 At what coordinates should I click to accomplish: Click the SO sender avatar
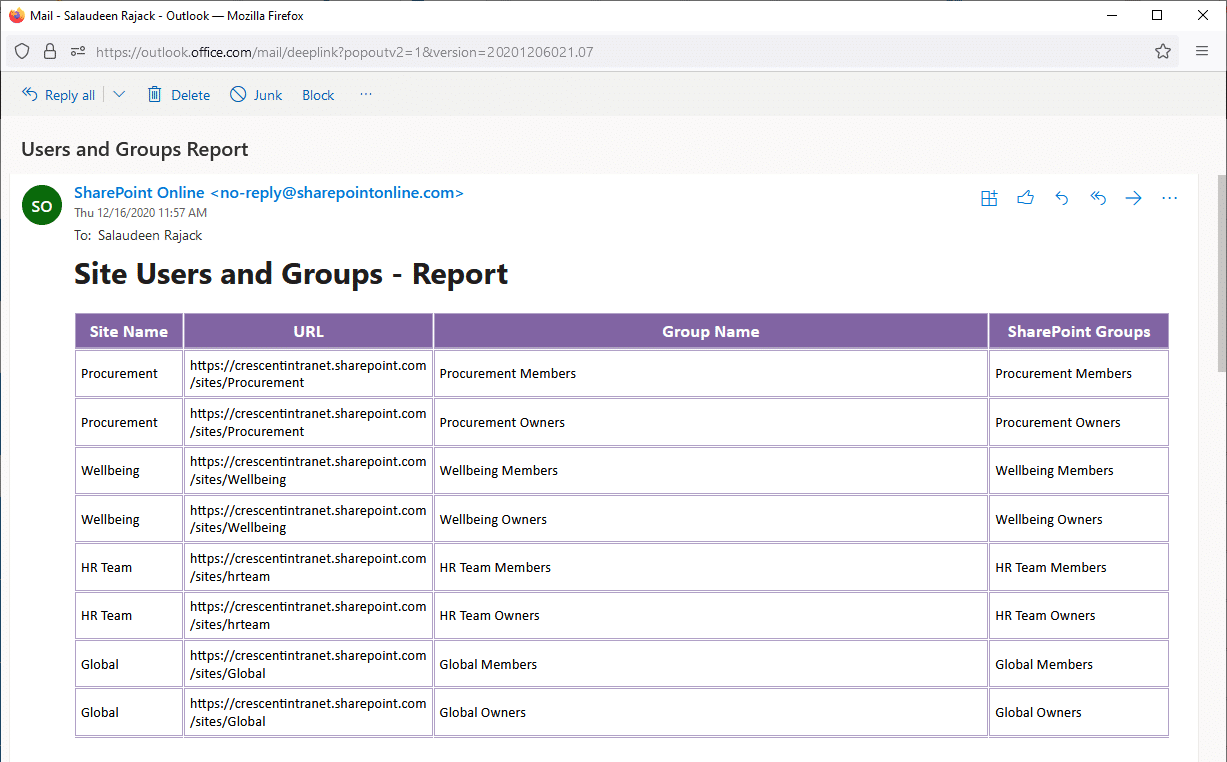[42, 205]
